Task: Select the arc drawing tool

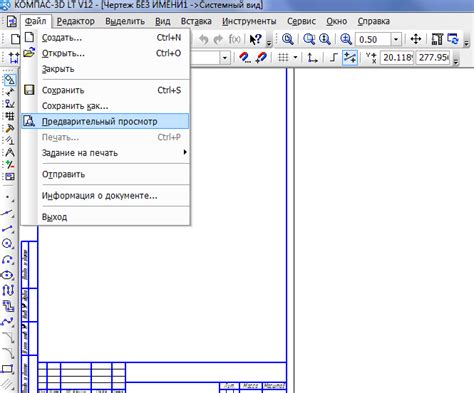Action: [x=8, y=260]
